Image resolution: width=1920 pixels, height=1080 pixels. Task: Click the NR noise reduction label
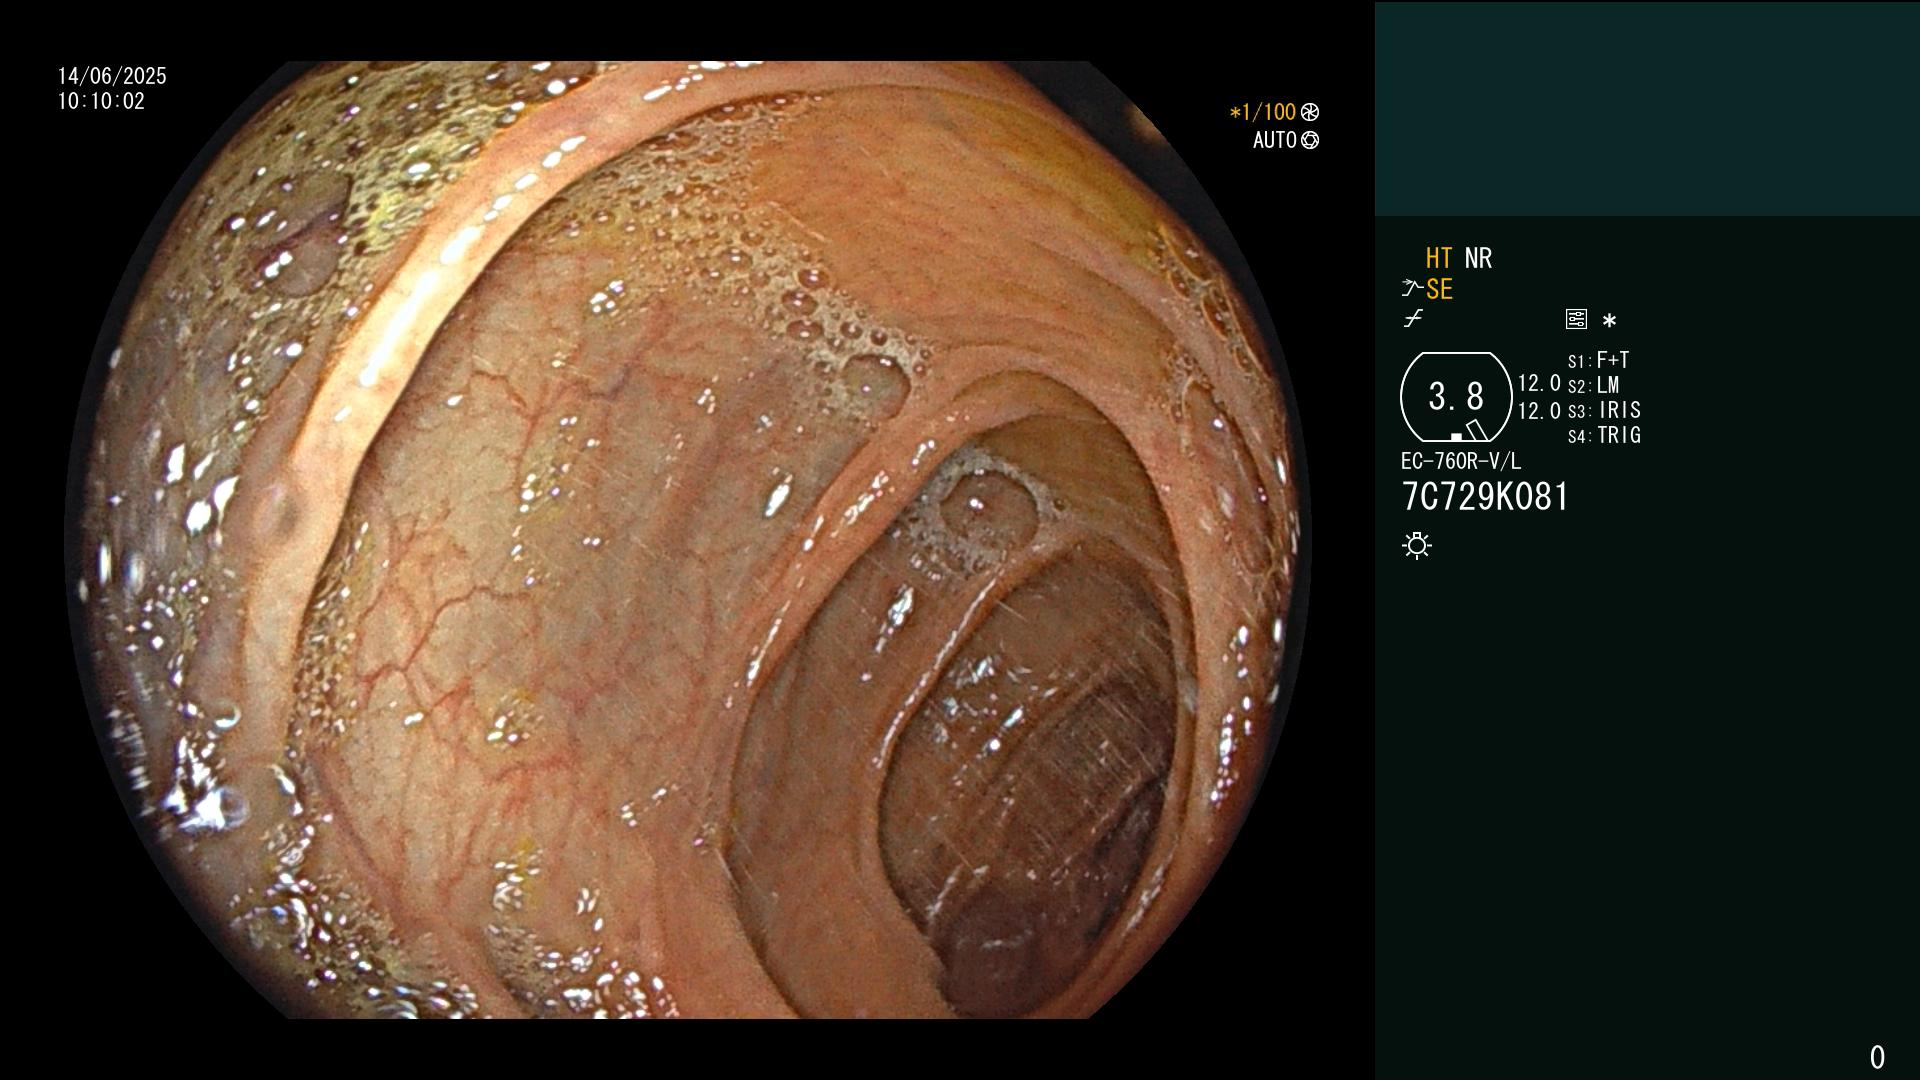coord(1478,258)
